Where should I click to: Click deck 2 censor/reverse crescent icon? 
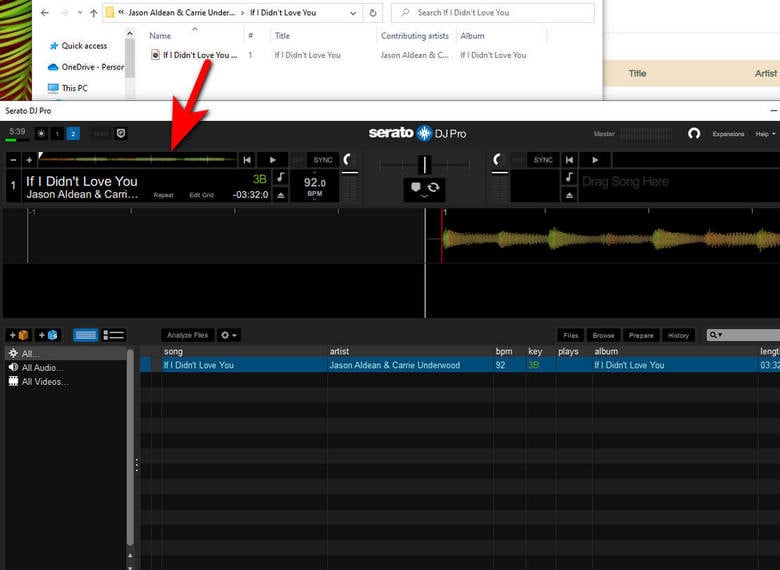(497, 160)
